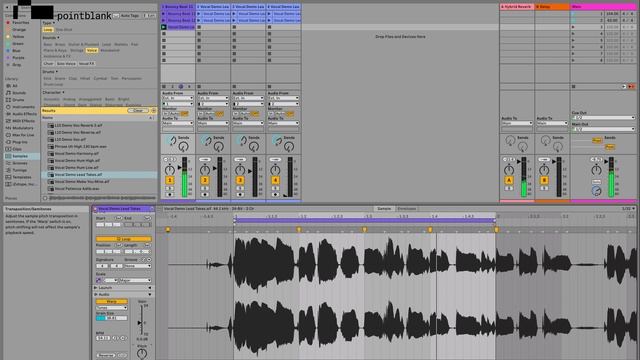The image size is (640, 360).
Task: Click track 1 pan knob
Action: click(169, 170)
